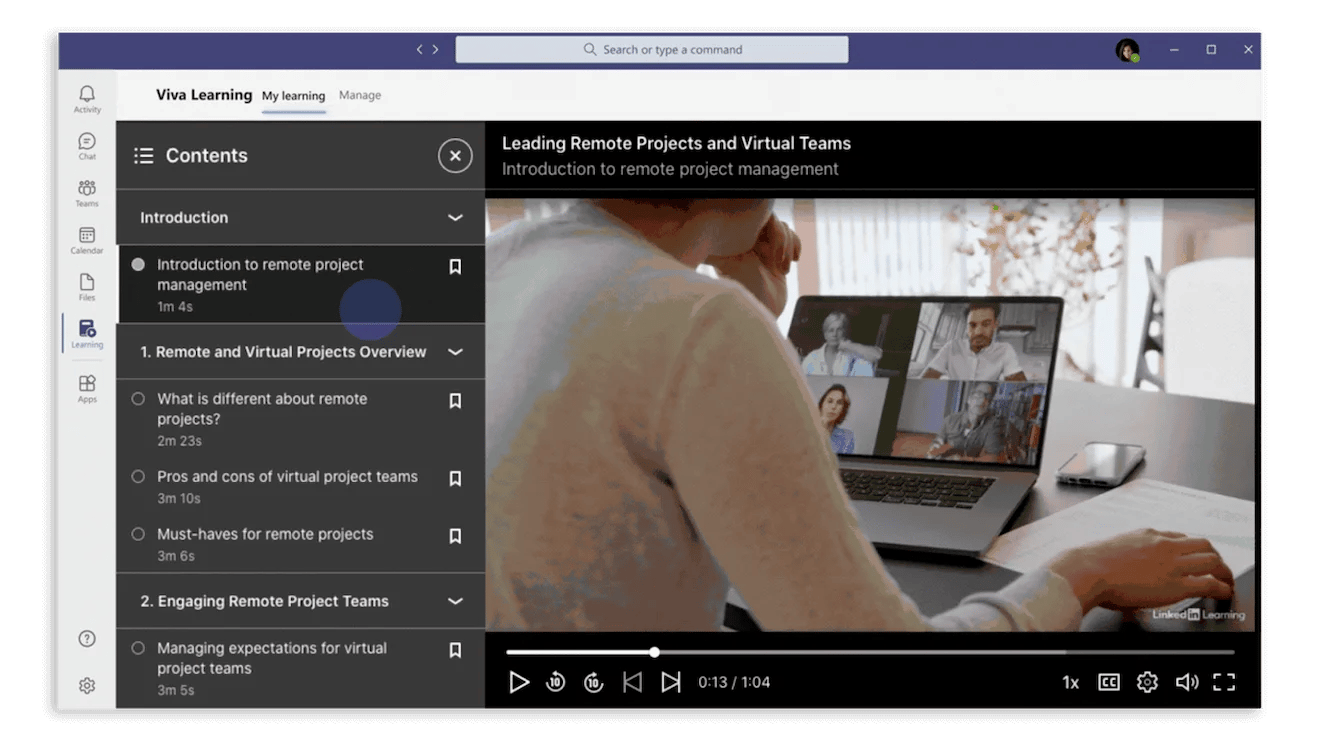1320x743 pixels.
Task: Open Help question mark icon
Action: pyautogui.click(x=87, y=638)
